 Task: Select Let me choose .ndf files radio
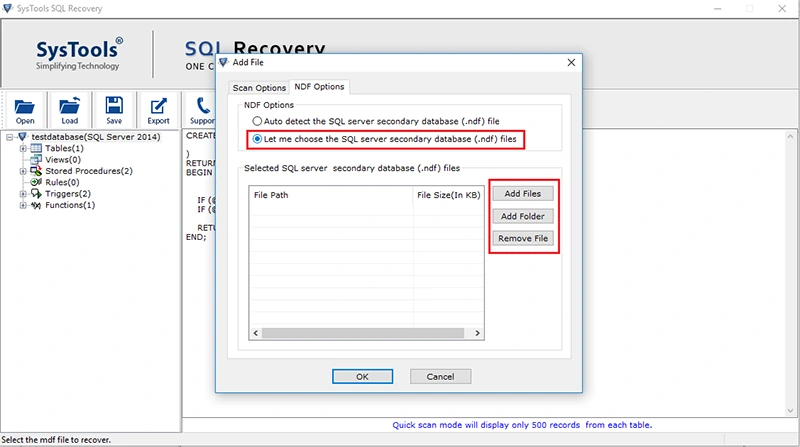pyautogui.click(x=257, y=139)
